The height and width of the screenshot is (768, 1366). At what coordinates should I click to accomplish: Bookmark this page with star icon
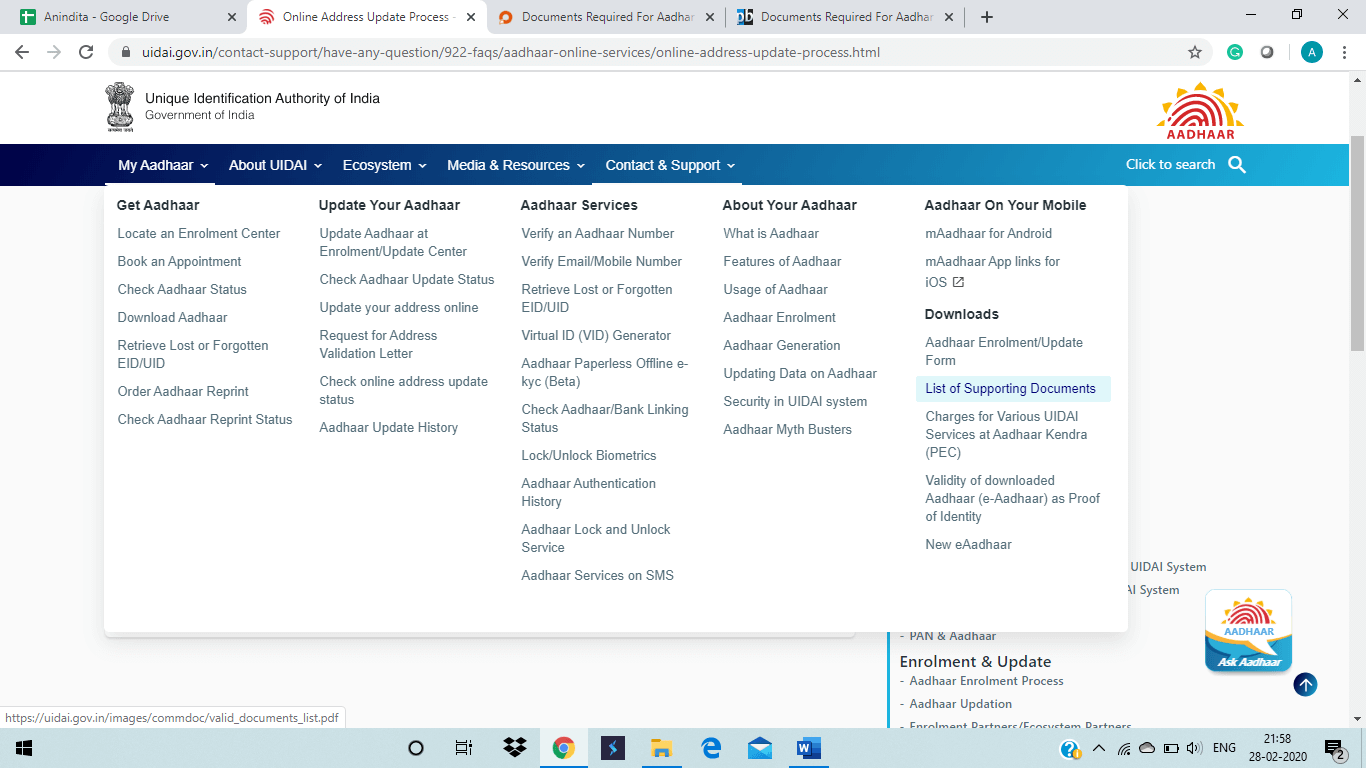tap(1194, 52)
